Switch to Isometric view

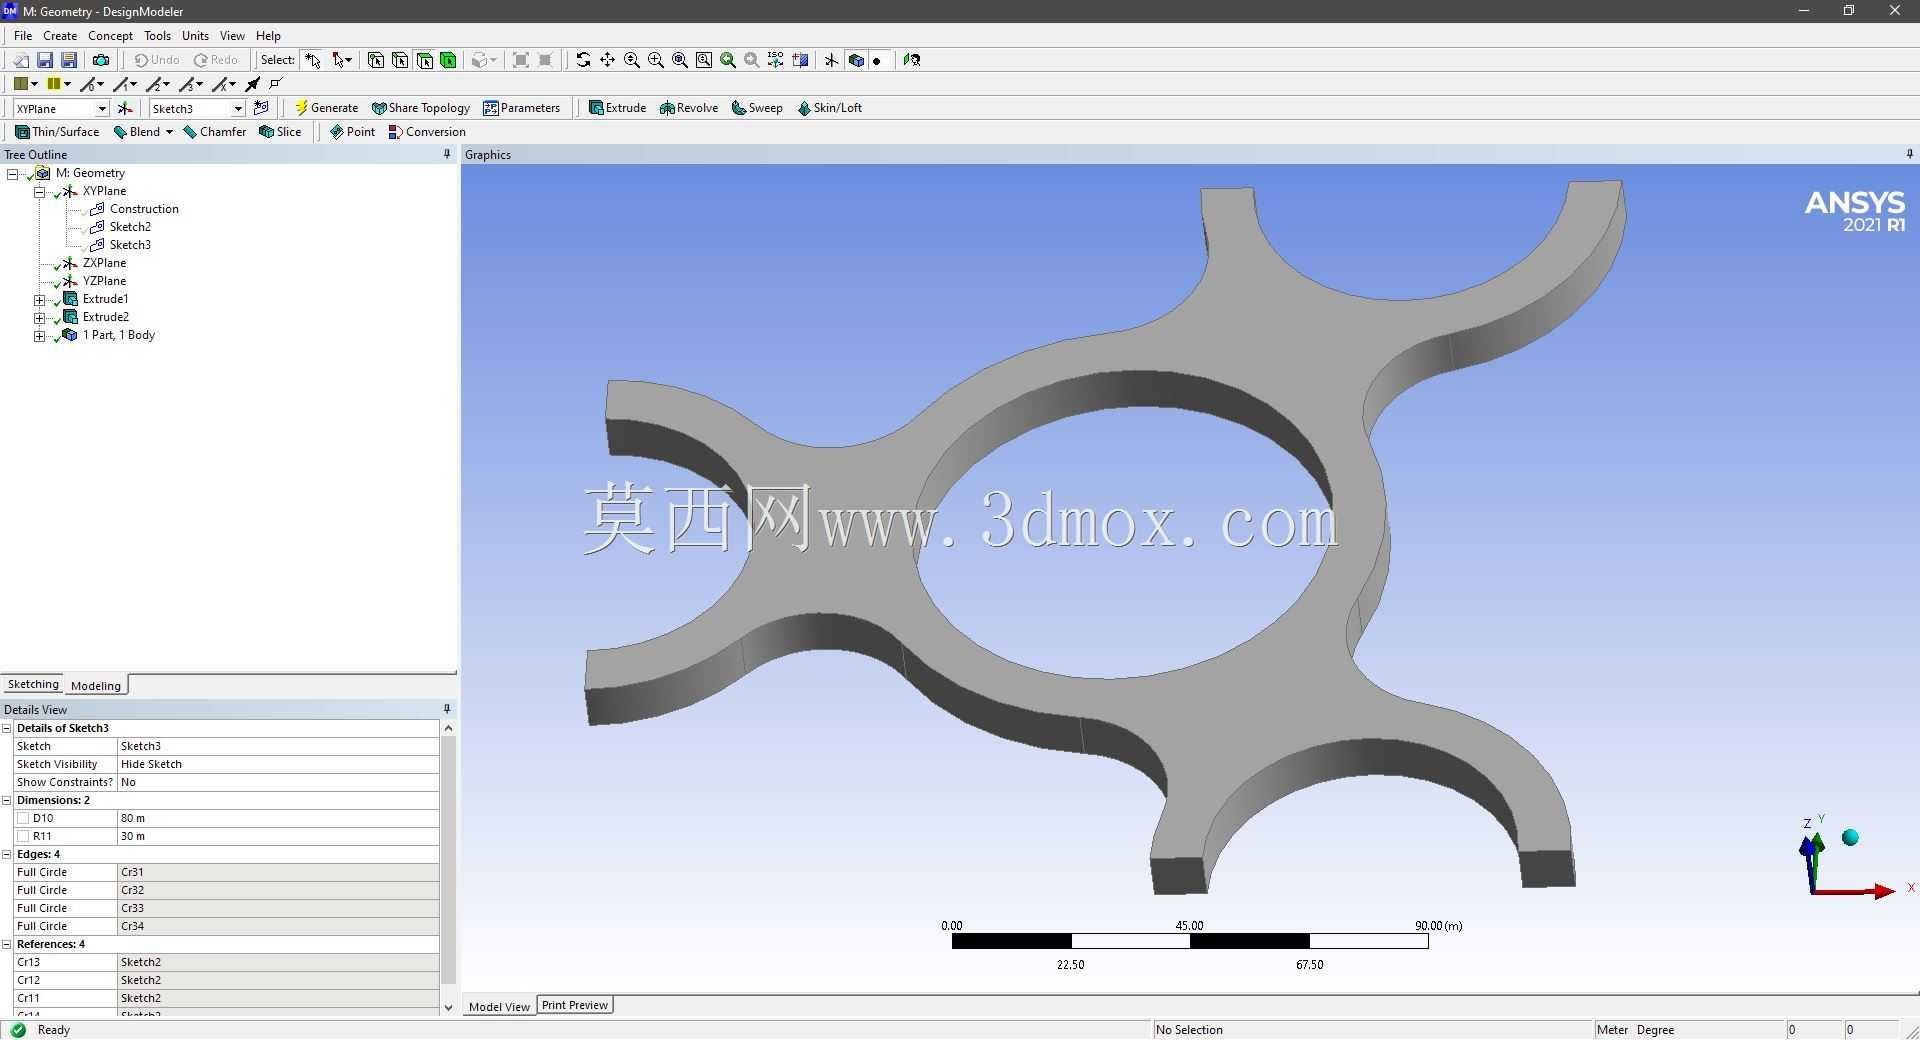(x=776, y=60)
